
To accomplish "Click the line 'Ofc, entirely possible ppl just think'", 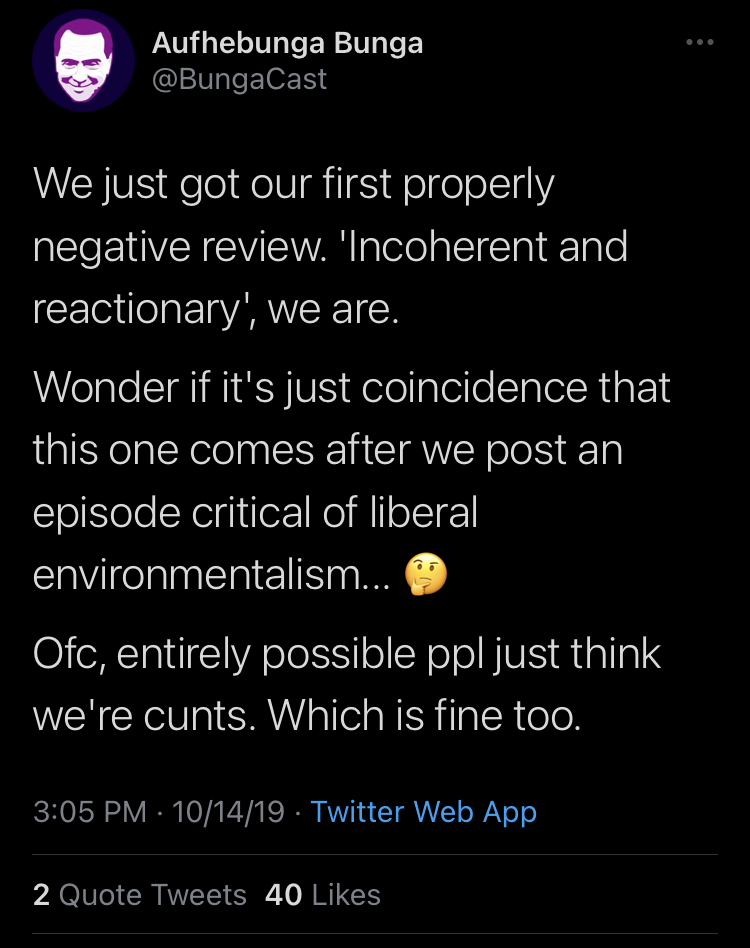I will pyautogui.click(x=347, y=654).
